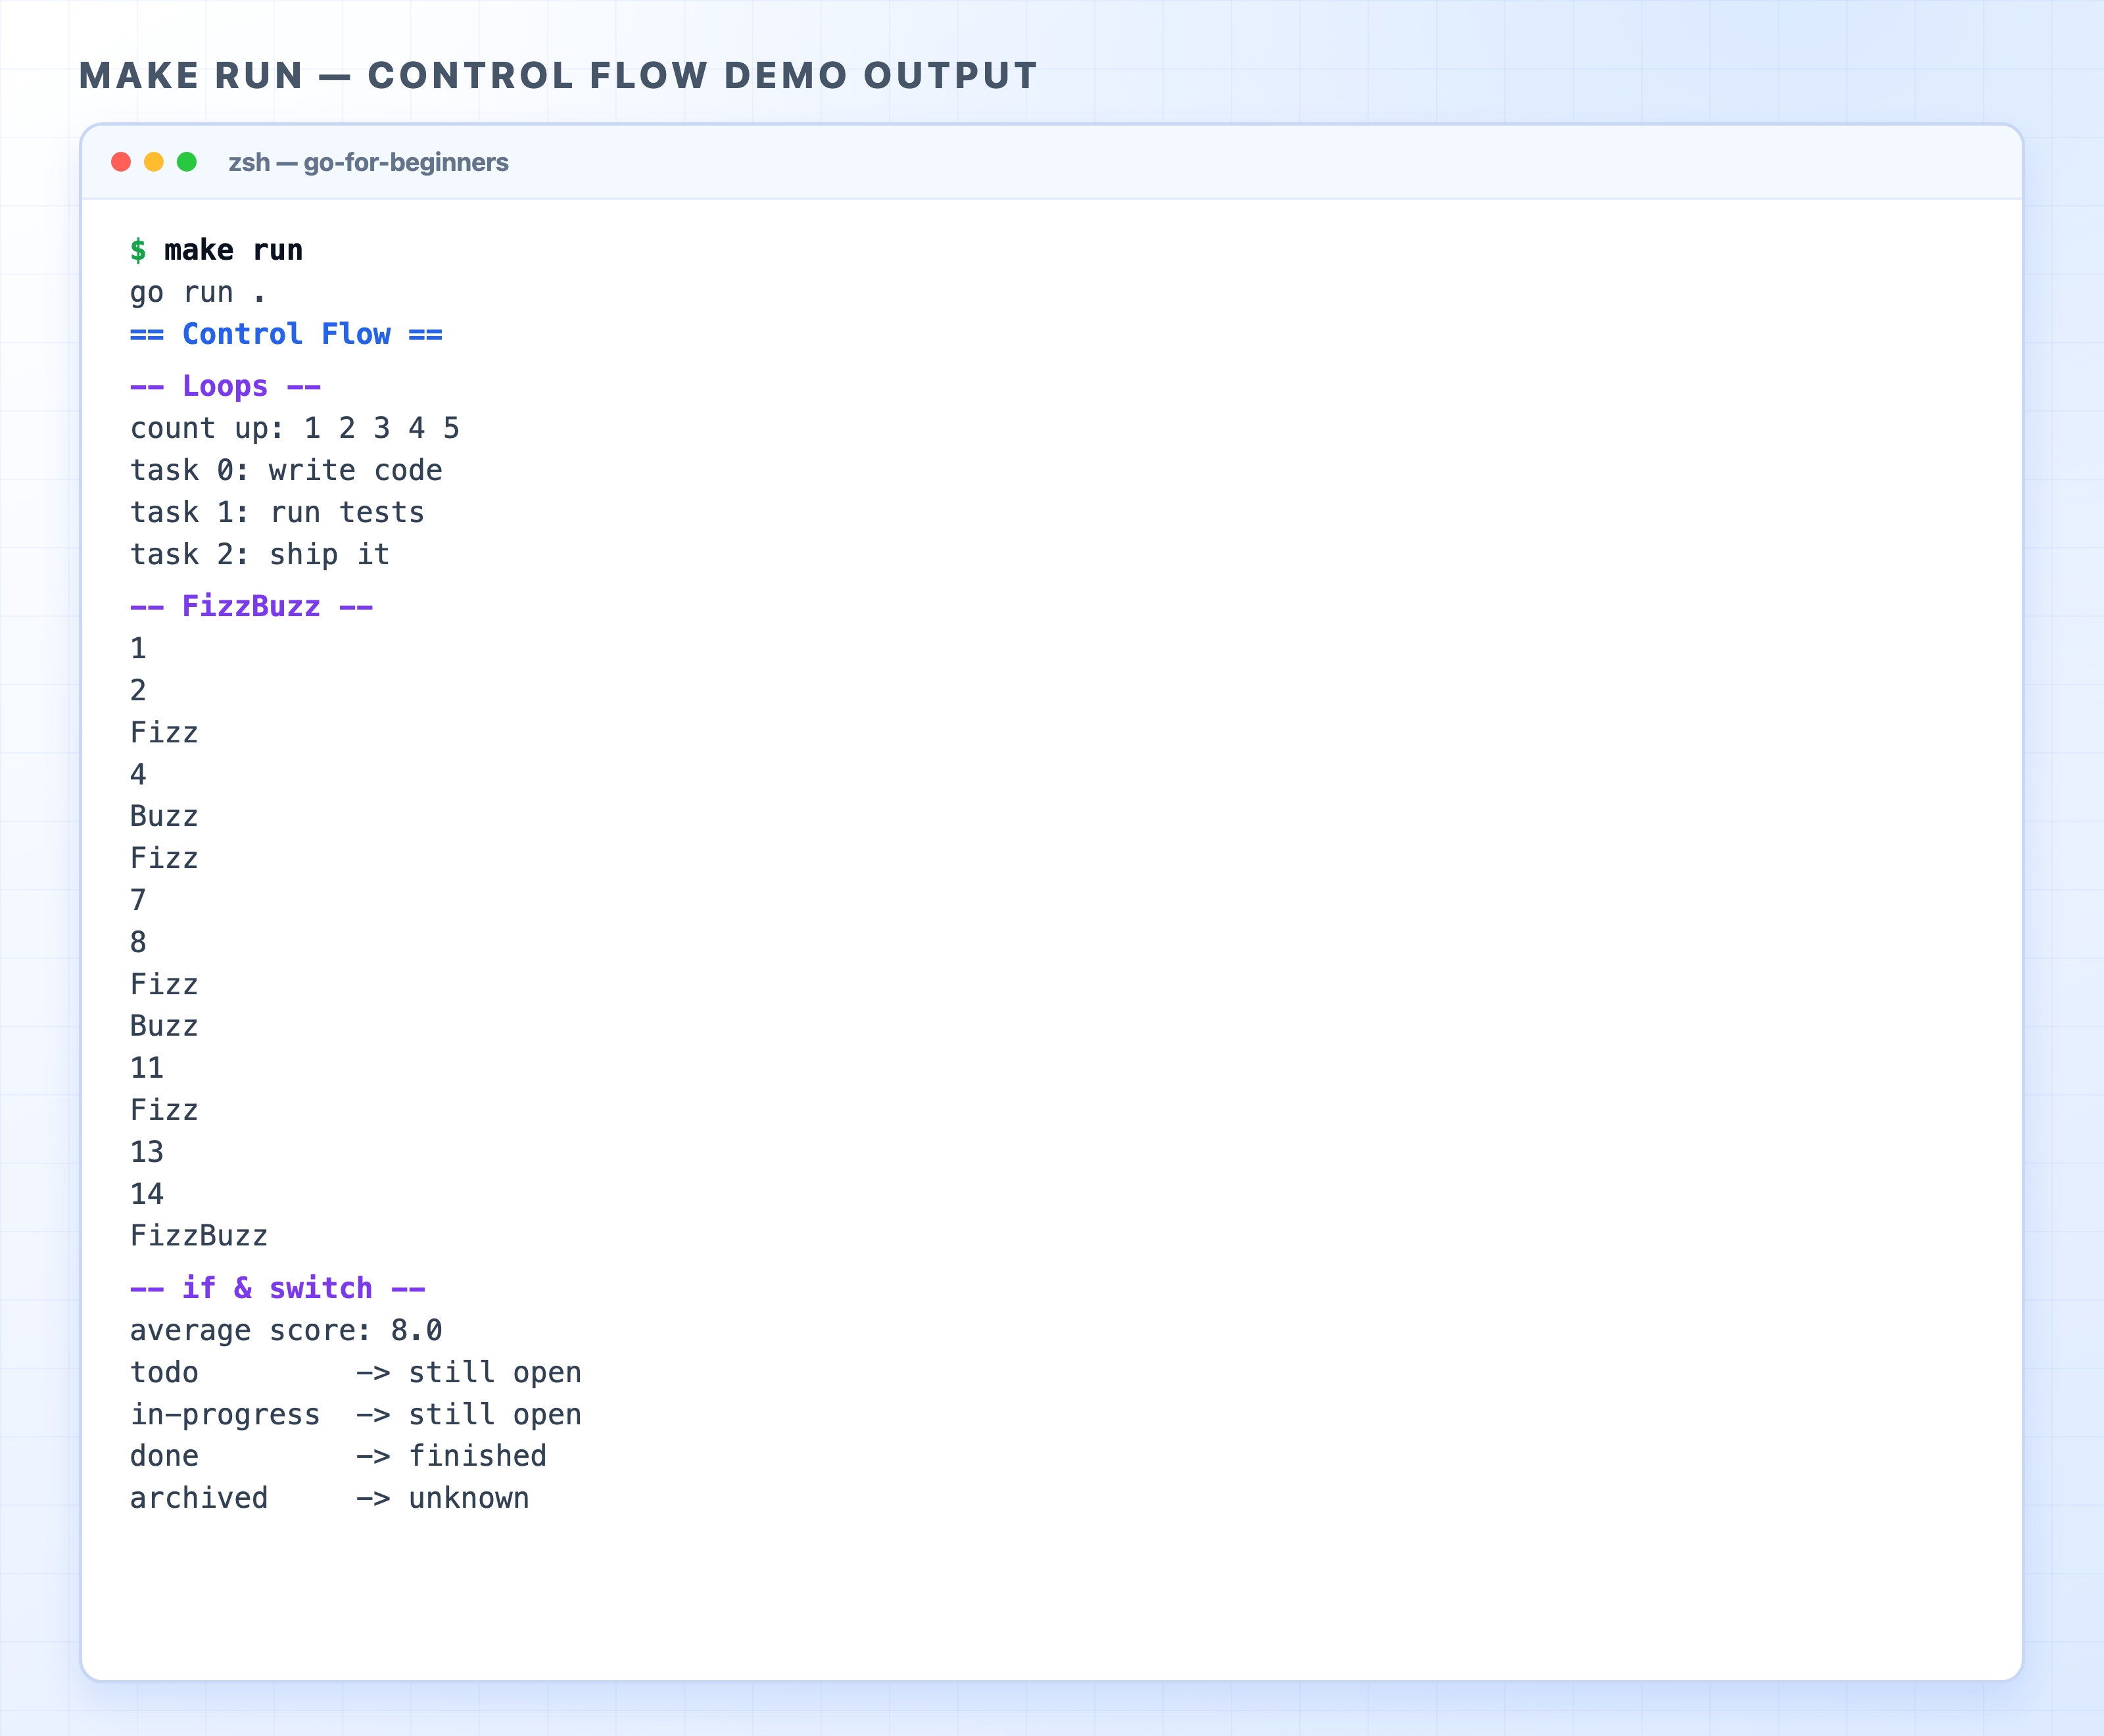Click the '-- FizzBuzz --' section header
This screenshot has height=1736, width=2104.
tap(251, 606)
